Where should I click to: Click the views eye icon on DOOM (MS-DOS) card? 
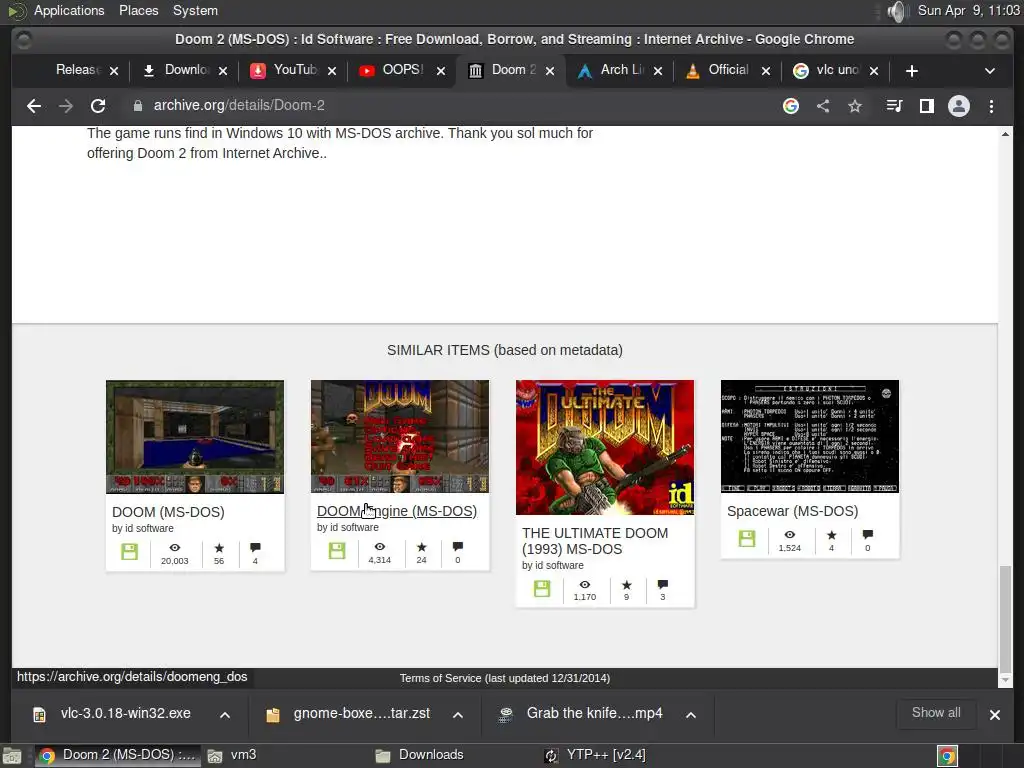(x=174, y=547)
